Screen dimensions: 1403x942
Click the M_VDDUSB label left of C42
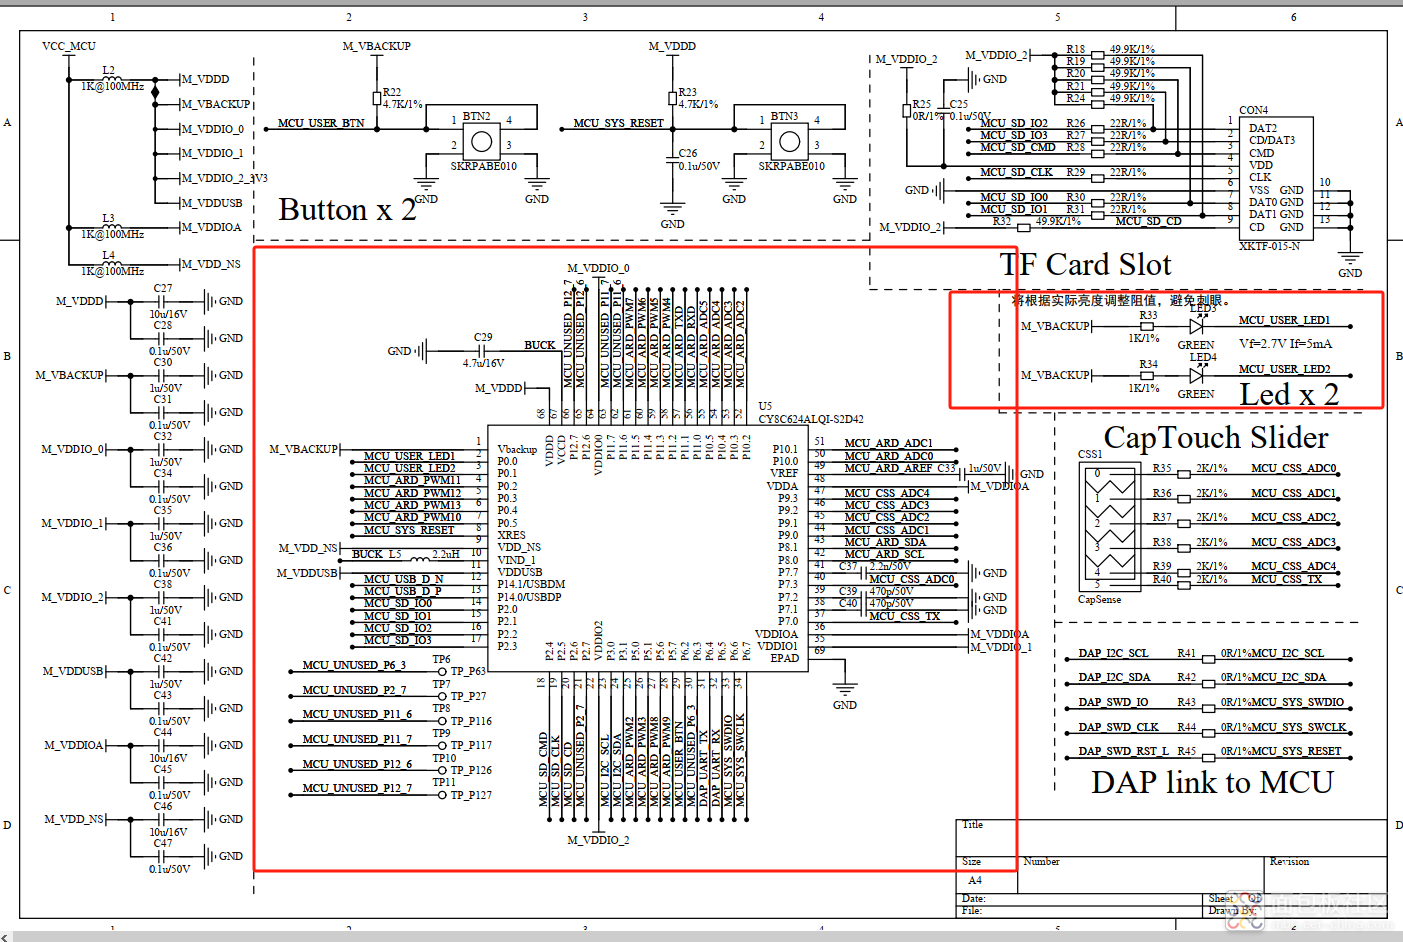[73, 671]
